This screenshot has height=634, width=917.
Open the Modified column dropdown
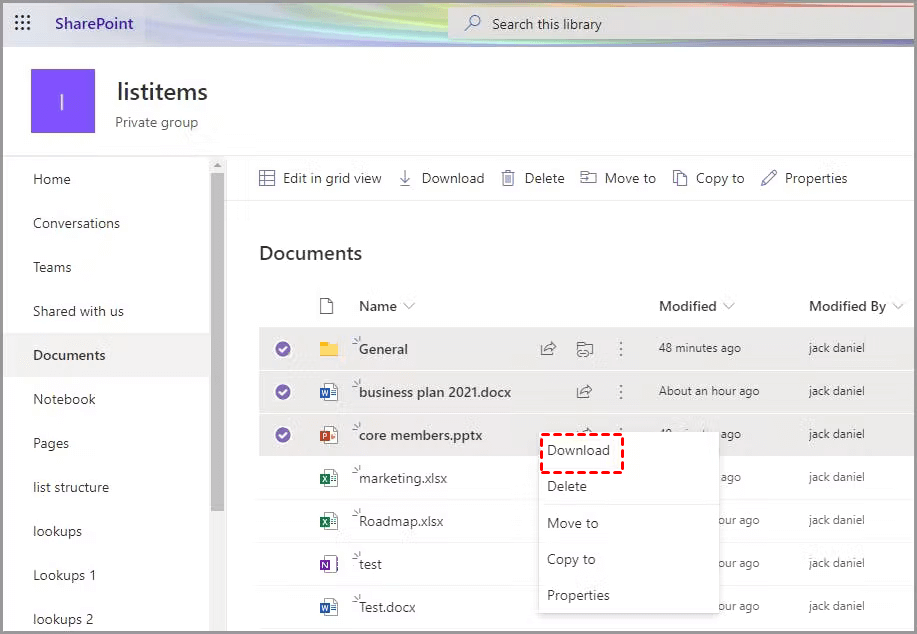[x=728, y=306]
